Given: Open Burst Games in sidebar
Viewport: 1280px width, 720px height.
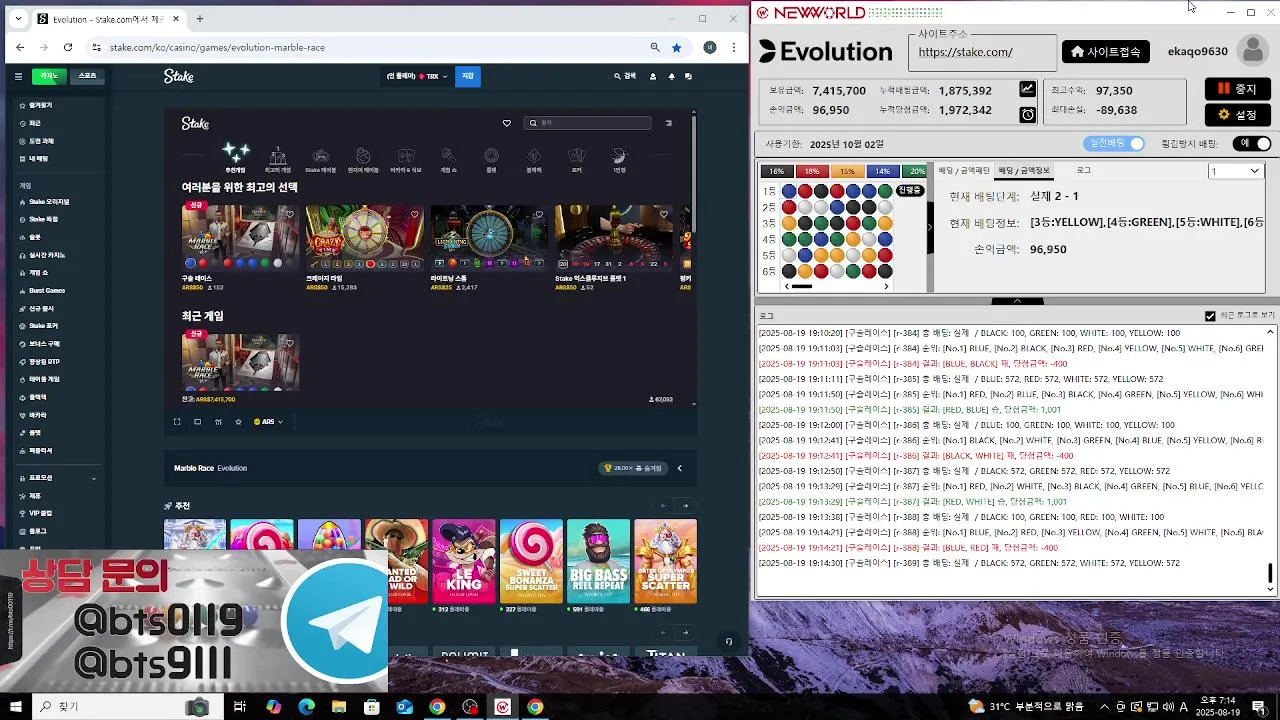Looking at the screenshot, I should (47, 291).
